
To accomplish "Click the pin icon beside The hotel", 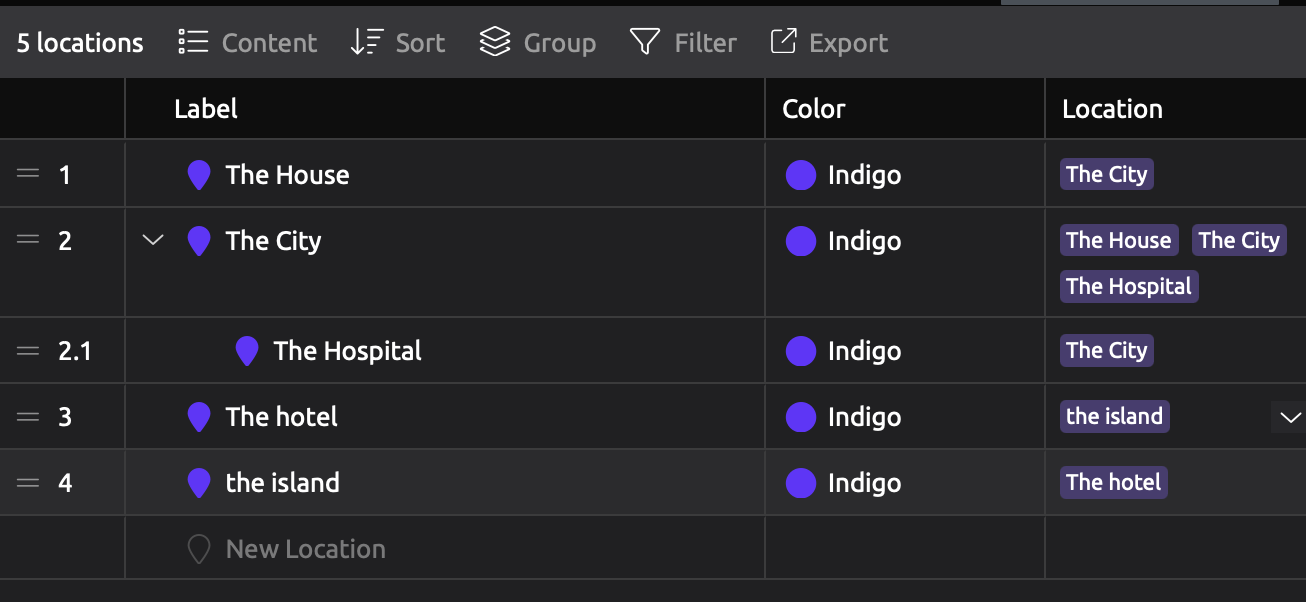I will coord(199,417).
